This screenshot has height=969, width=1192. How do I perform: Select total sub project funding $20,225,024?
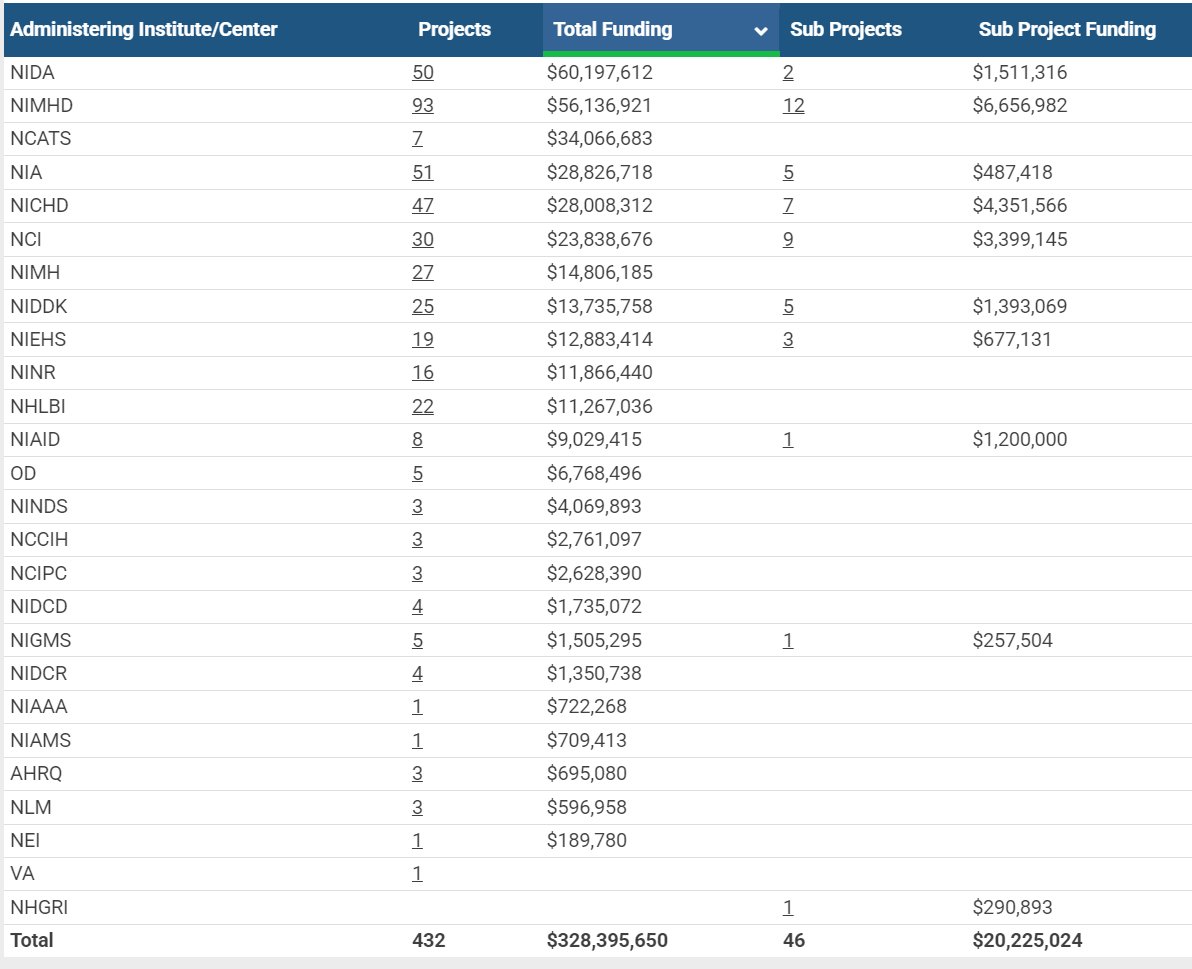[1027, 941]
